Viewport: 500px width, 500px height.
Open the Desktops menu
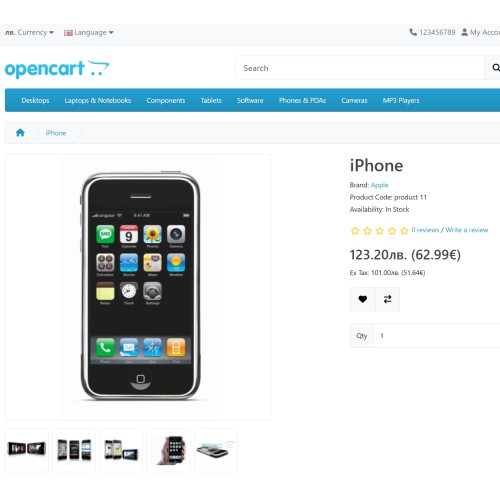click(35, 100)
